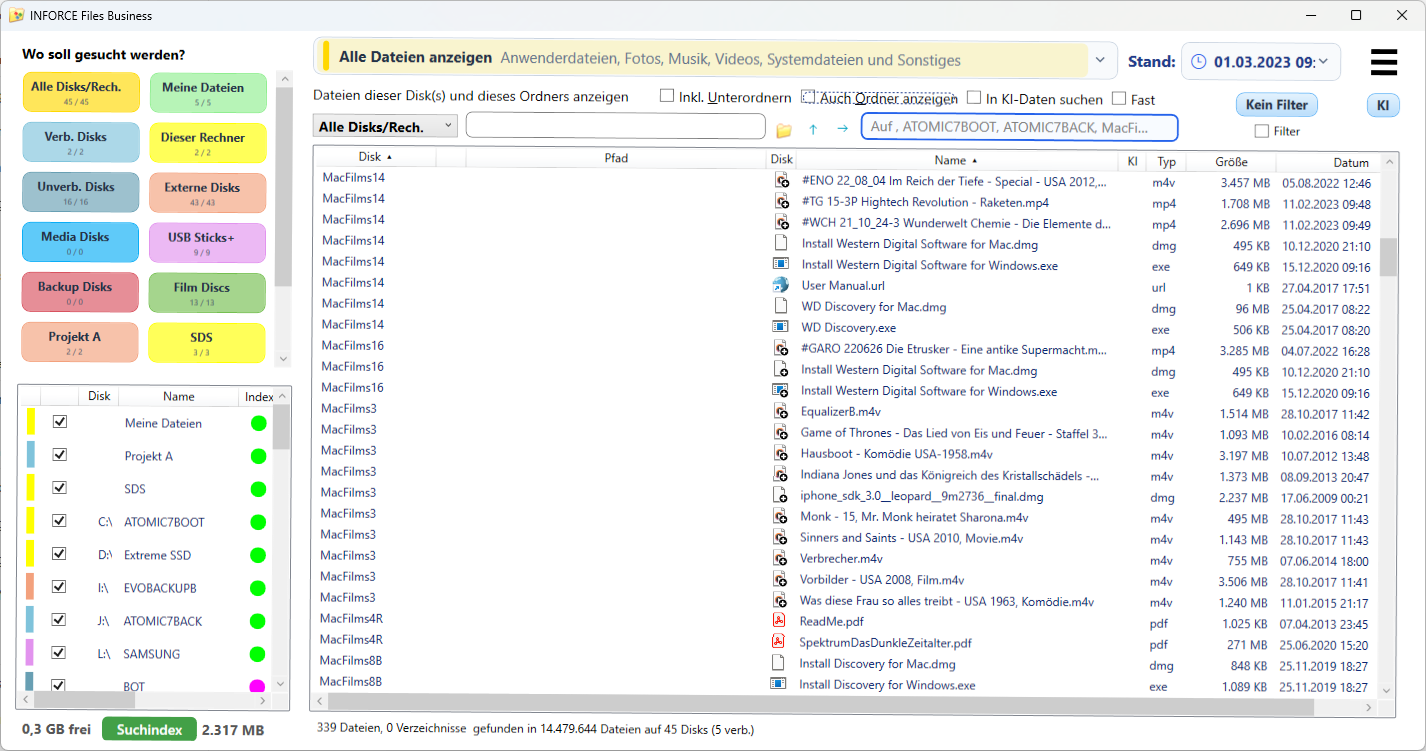Viewport: 1426px width, 751px height.
Task: Click the exe icon for Install Discovery for Windows.exe
Action: pyautogui.click(x=778, y=684)
